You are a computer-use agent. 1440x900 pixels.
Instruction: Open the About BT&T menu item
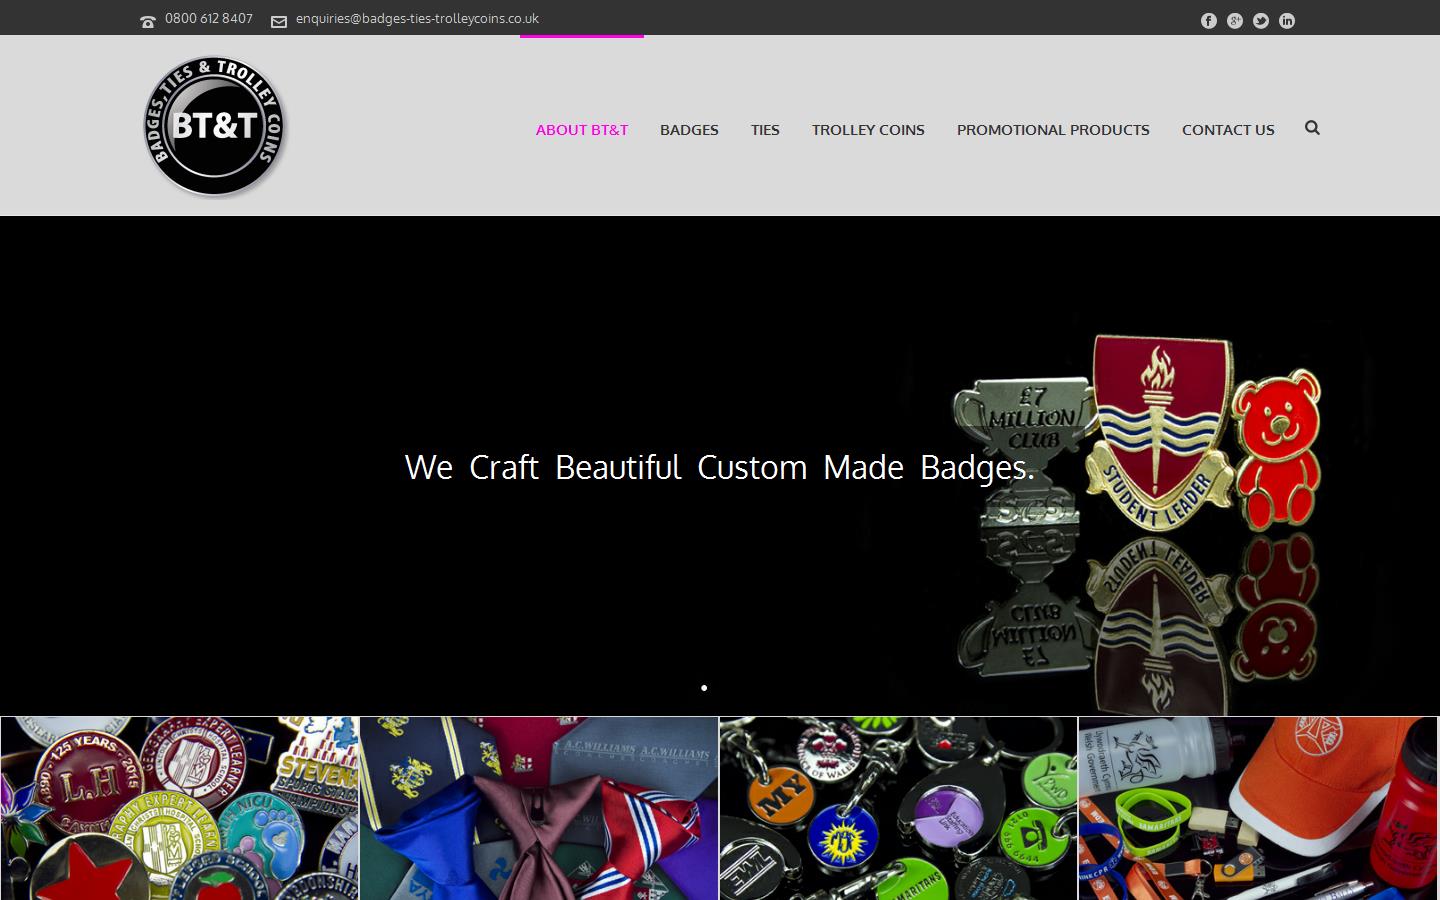tap(582, 130)
